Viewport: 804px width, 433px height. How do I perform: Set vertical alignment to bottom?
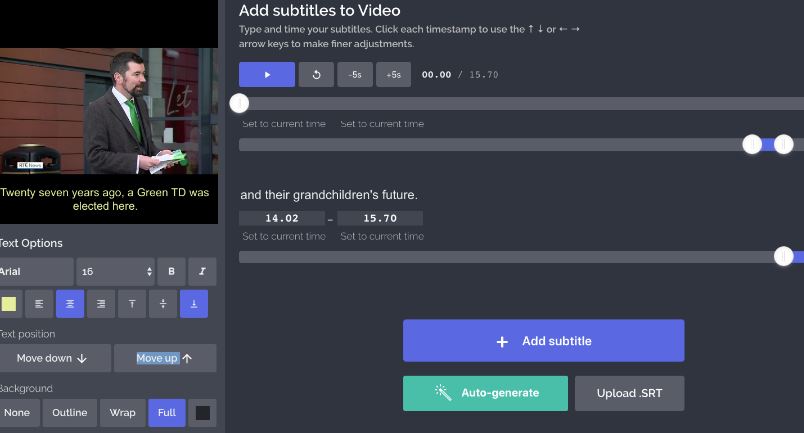pos(194,304)
